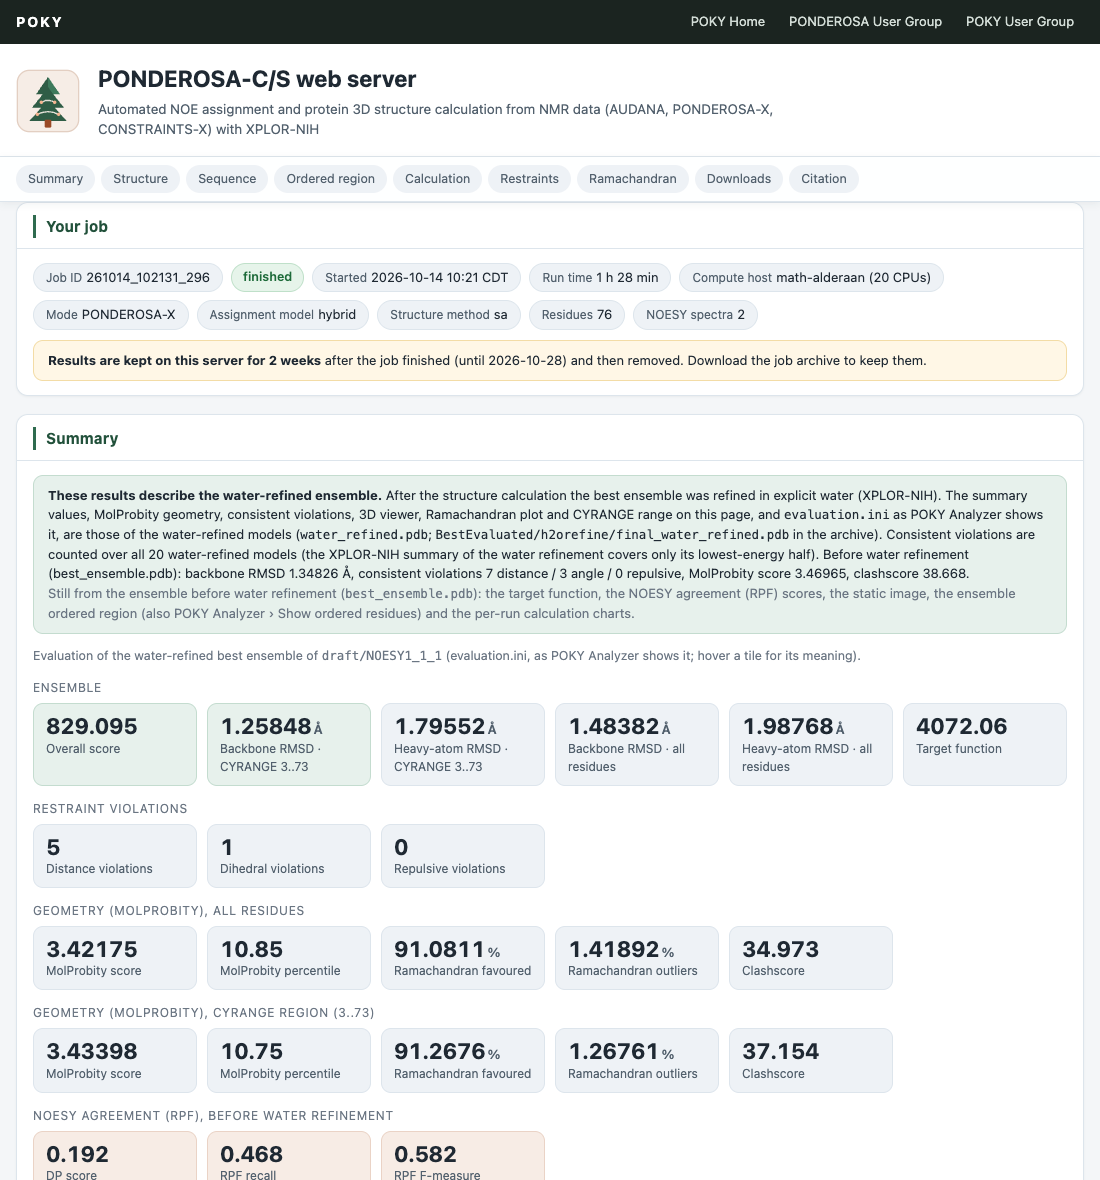The image size is (1100, 1180).
Task: Click the RESTRAINT VIOLATIONS group label
Action: coord(110,809)
